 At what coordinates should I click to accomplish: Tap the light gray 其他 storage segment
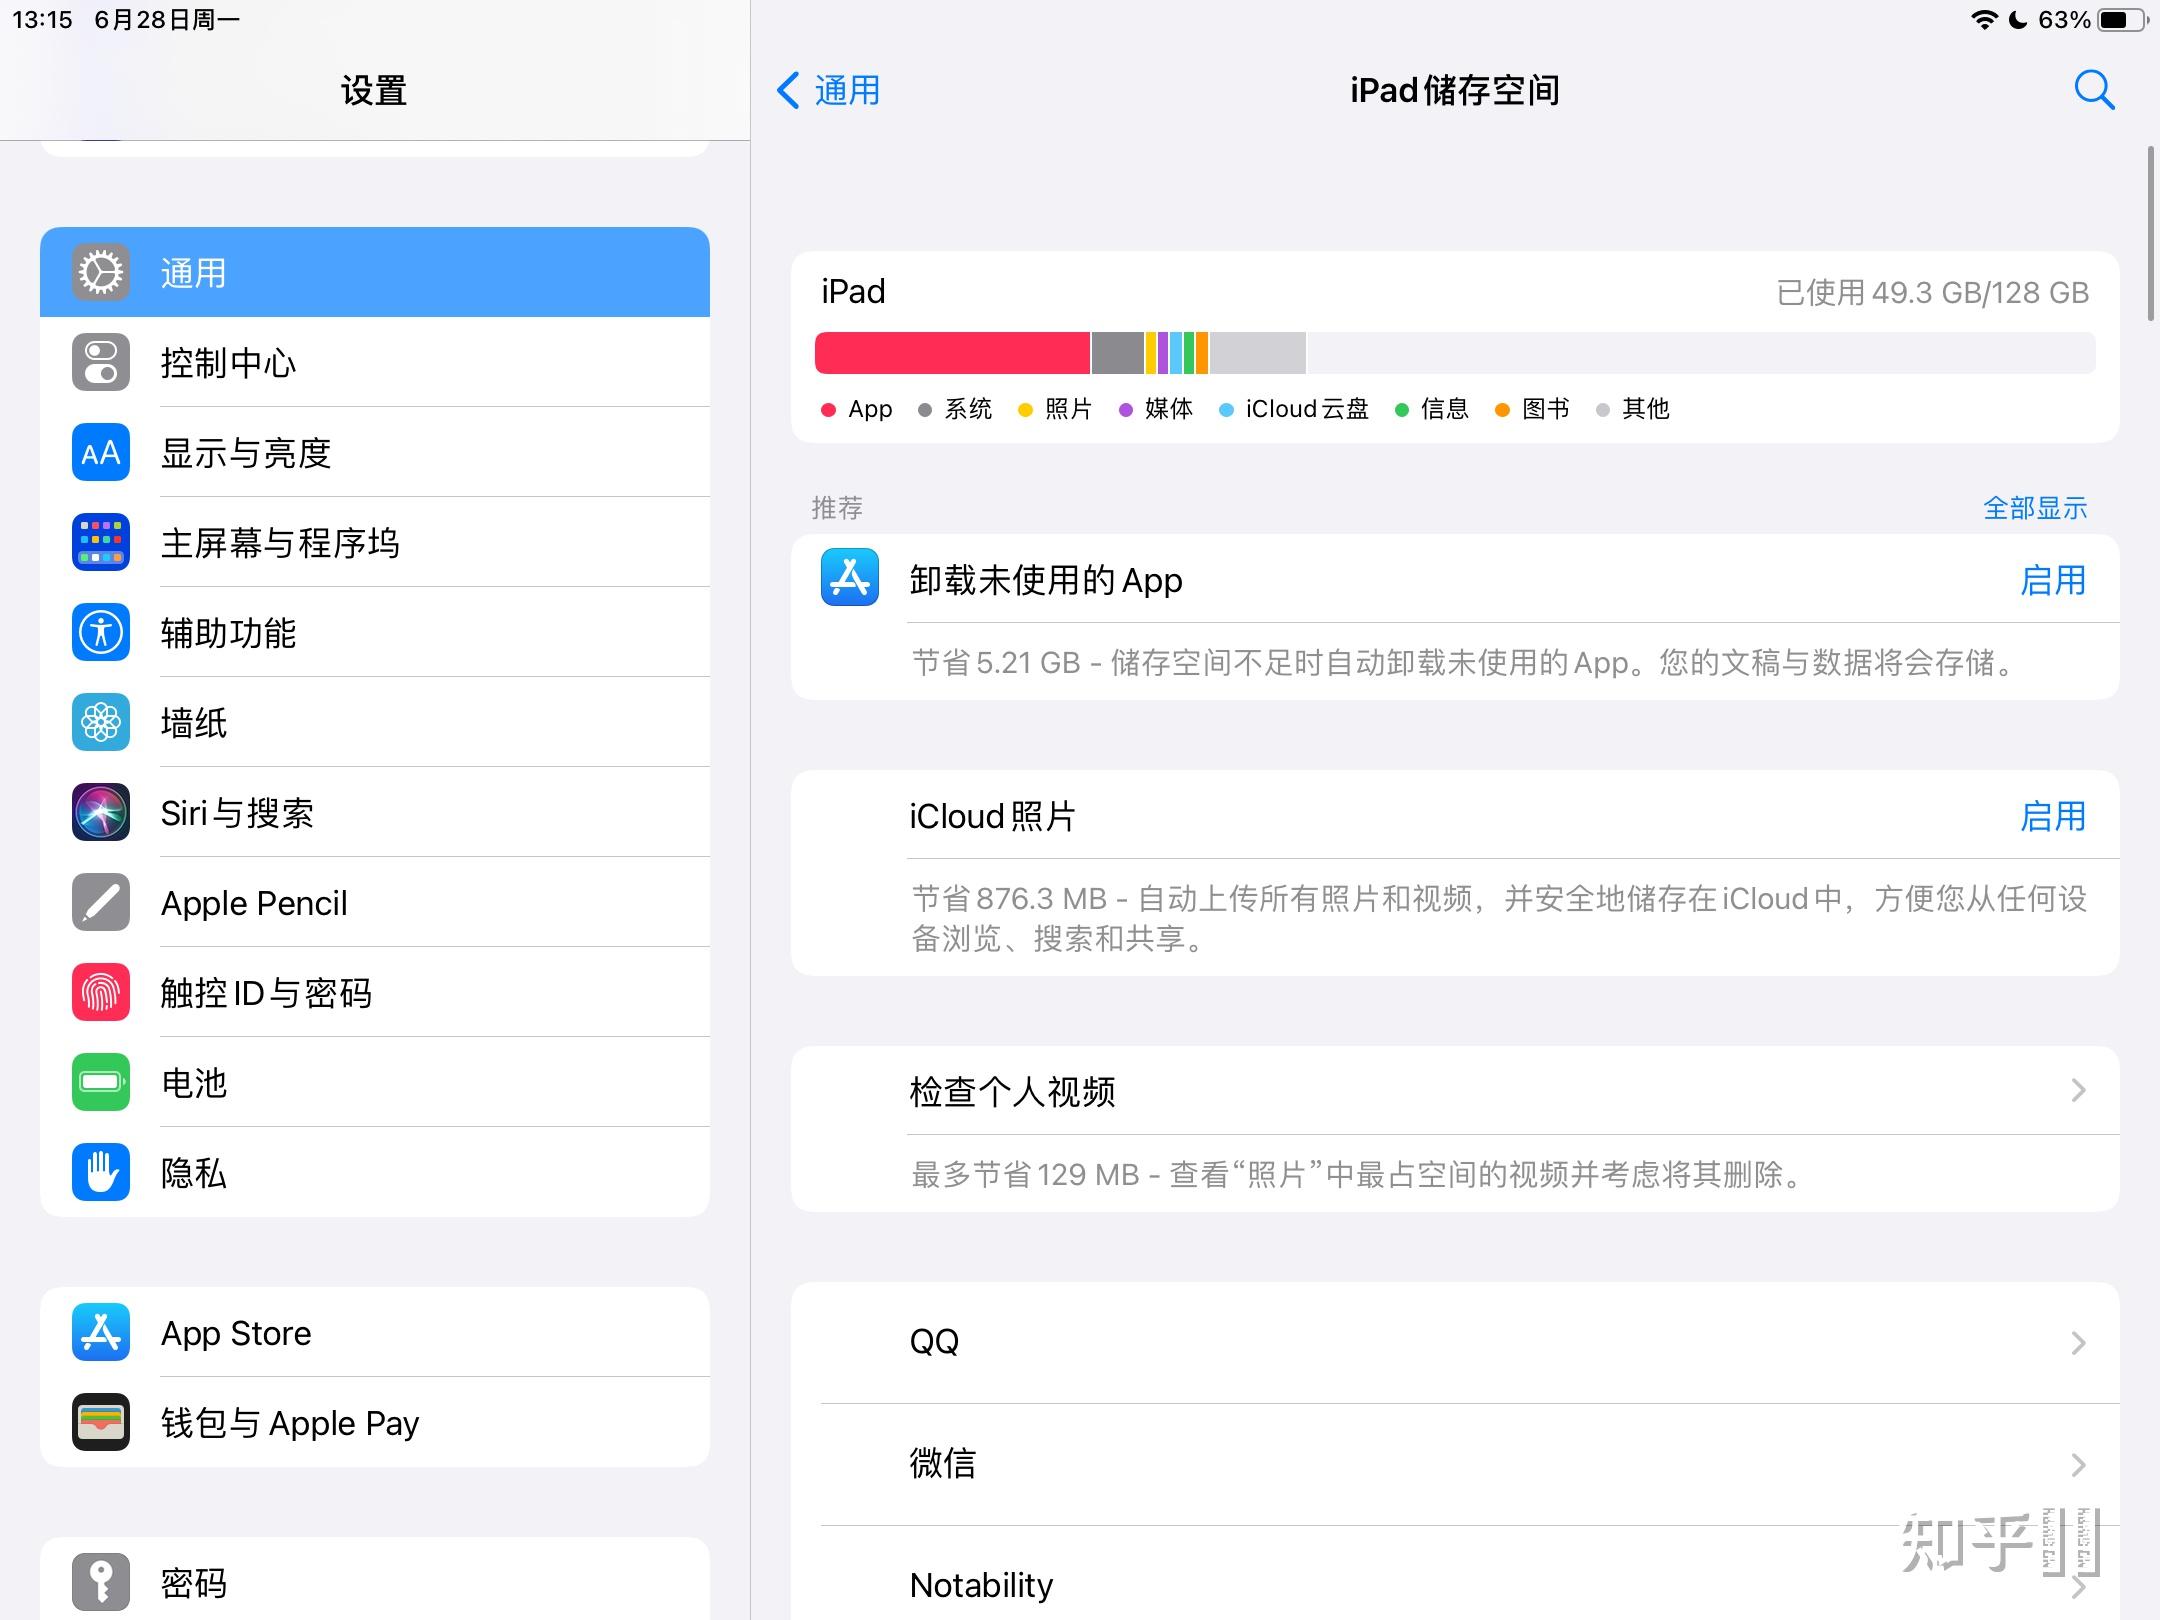click(1258, 353)
